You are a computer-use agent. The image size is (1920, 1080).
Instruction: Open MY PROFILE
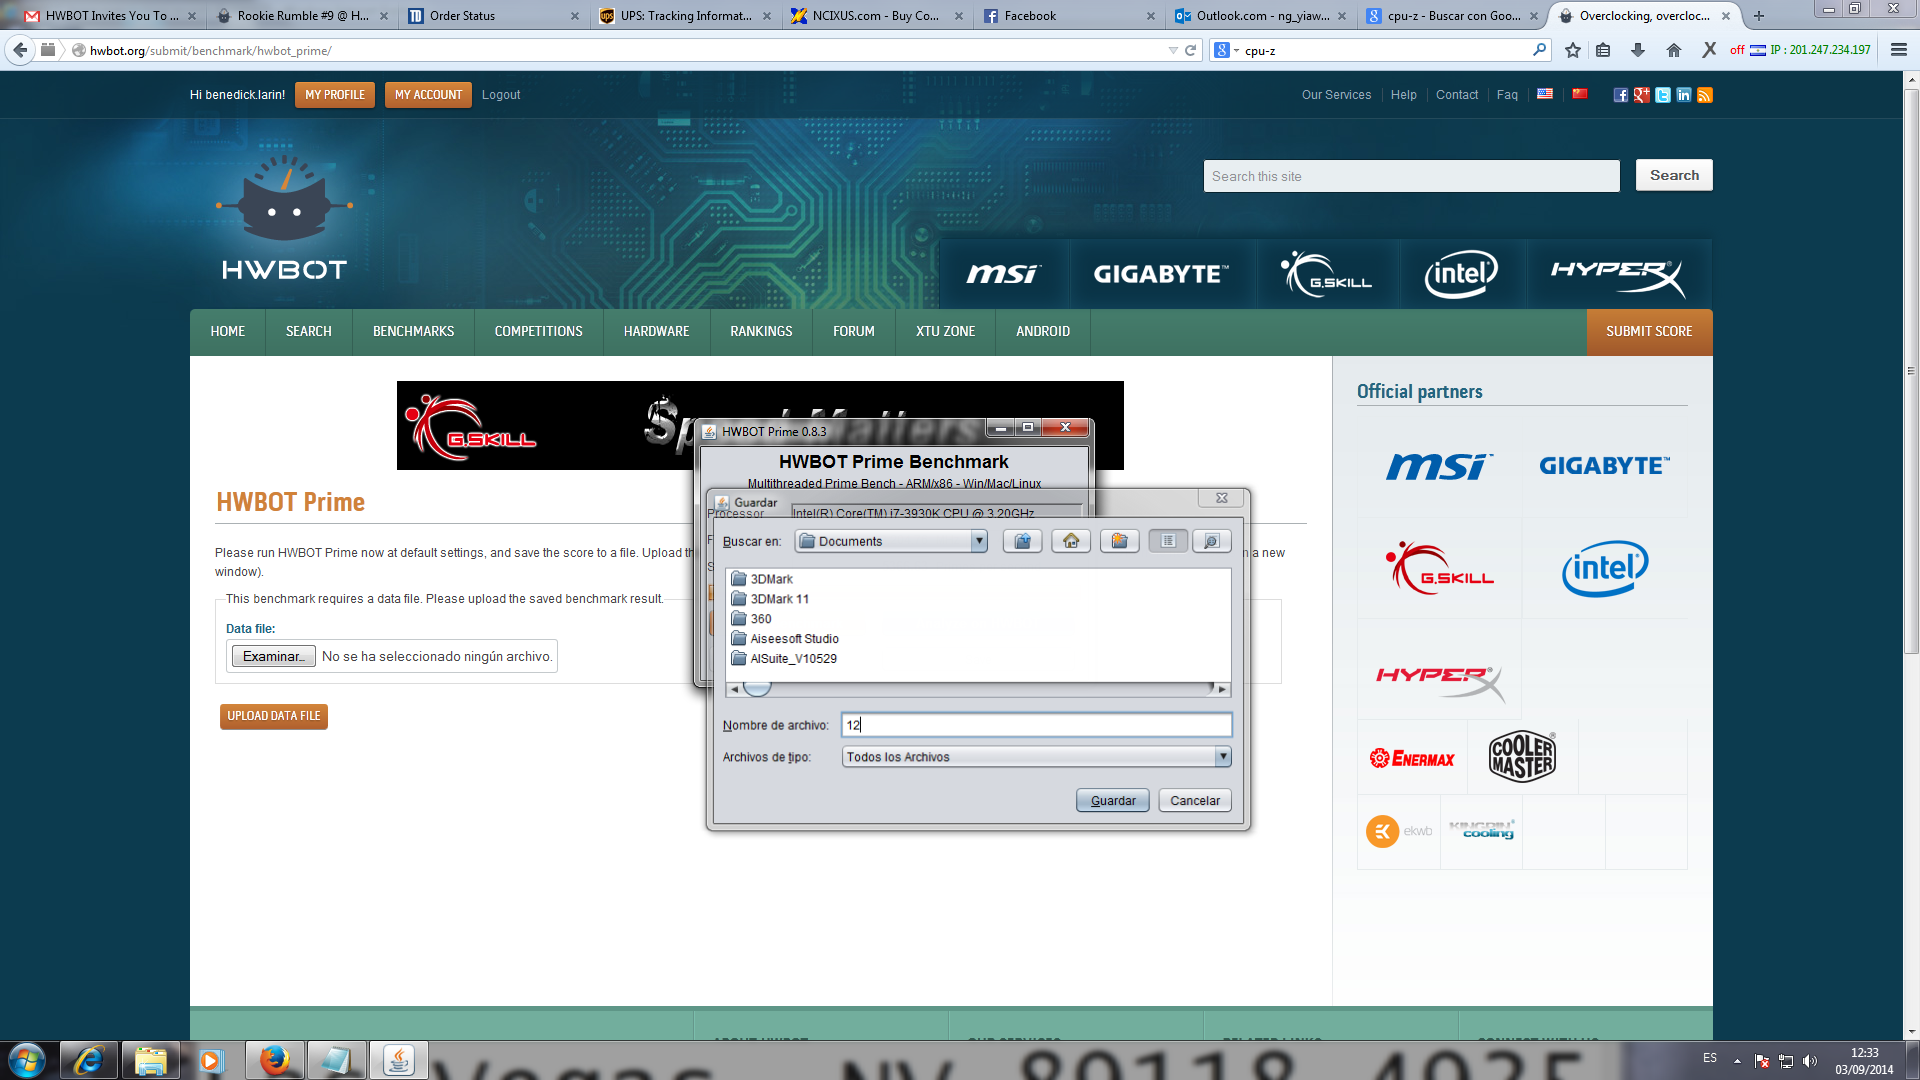point(335,95)
